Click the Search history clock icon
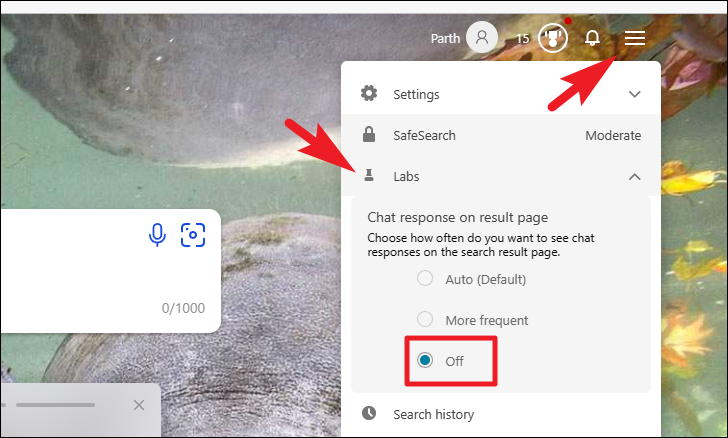 click(369, 413)
